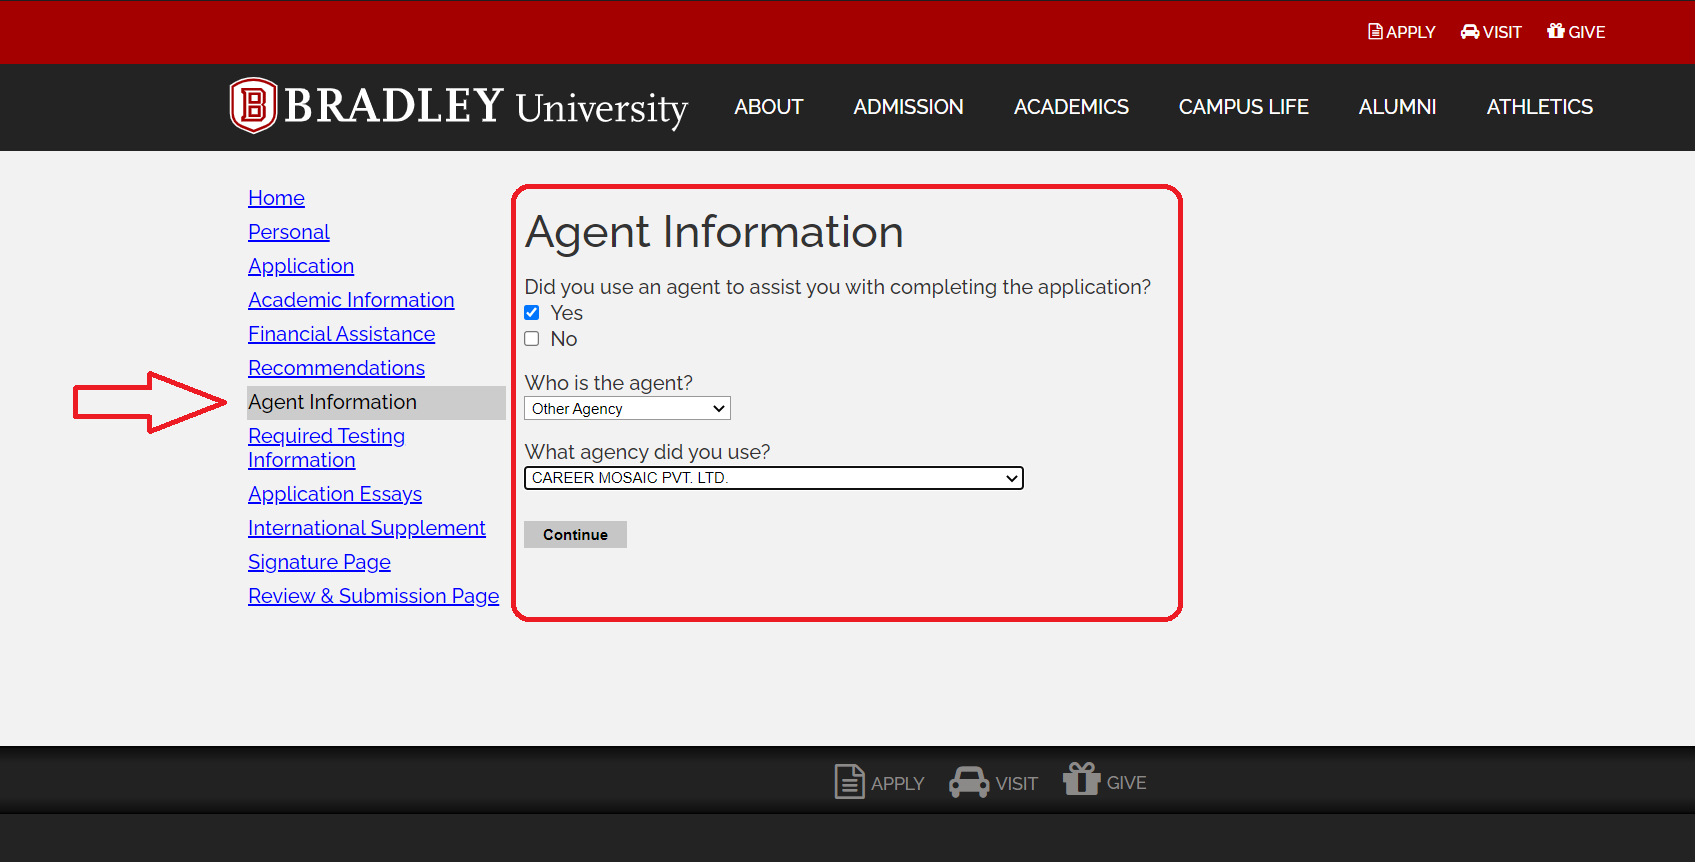Click the footer Give gift icon

1081,779
